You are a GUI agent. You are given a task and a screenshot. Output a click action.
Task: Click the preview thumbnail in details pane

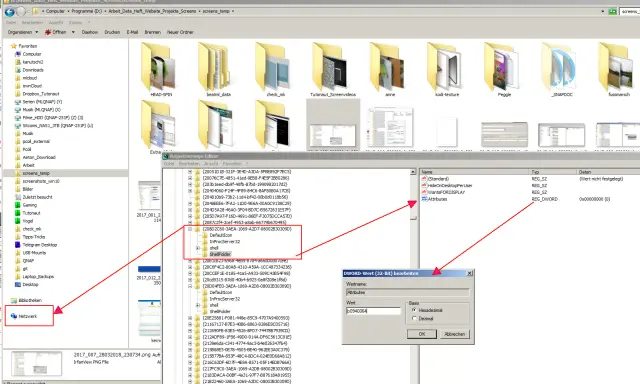[x=36, y=363]
